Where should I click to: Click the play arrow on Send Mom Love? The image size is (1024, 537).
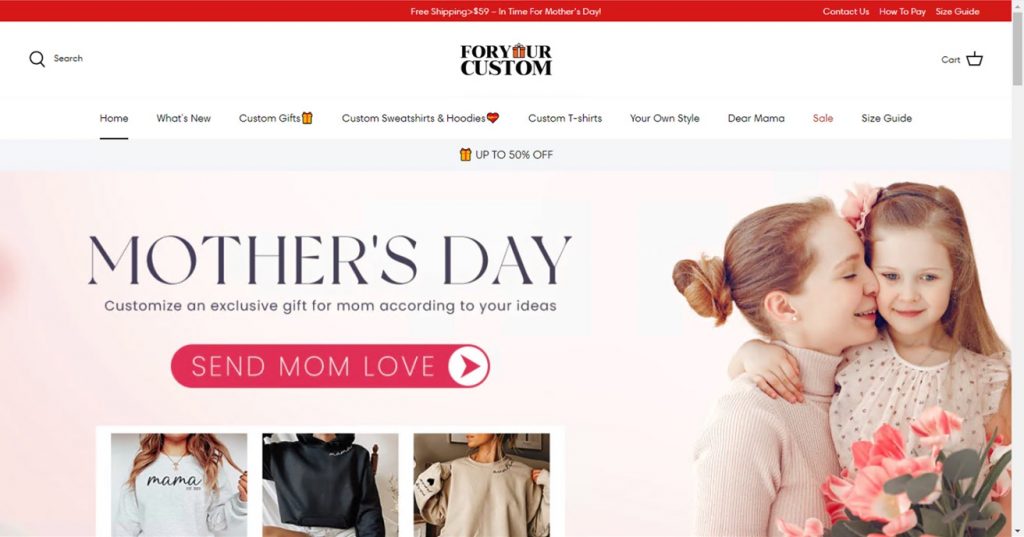[x=468, y=366]
